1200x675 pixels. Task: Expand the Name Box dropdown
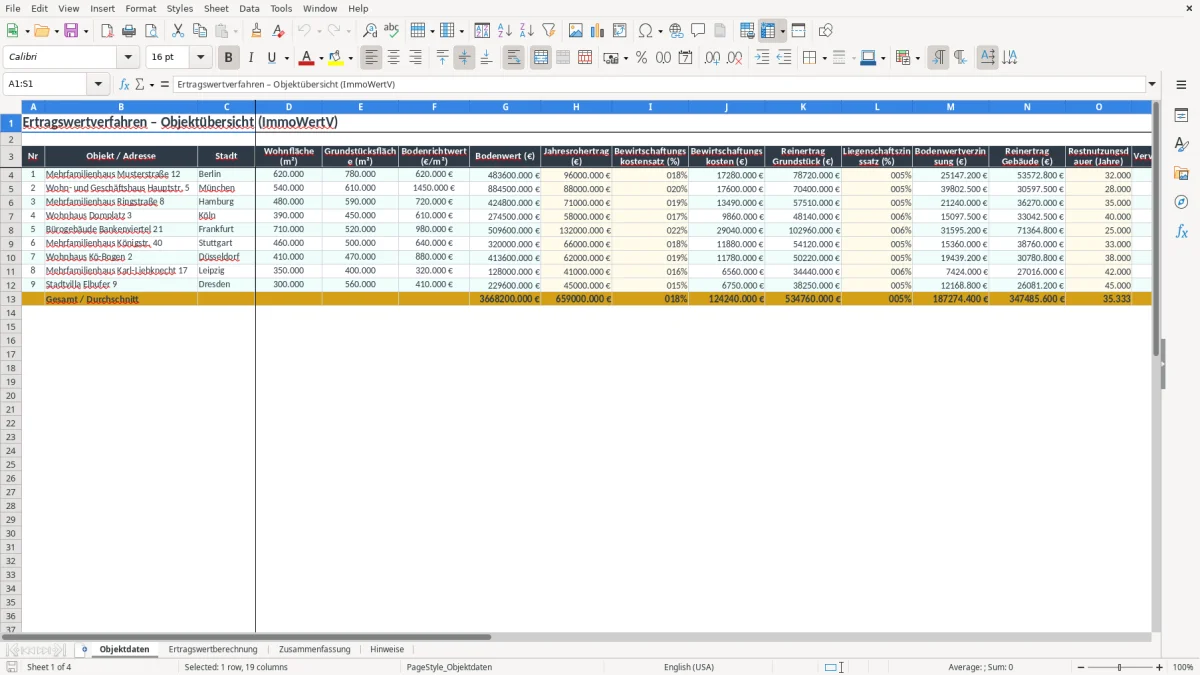[x=99, y=84]
